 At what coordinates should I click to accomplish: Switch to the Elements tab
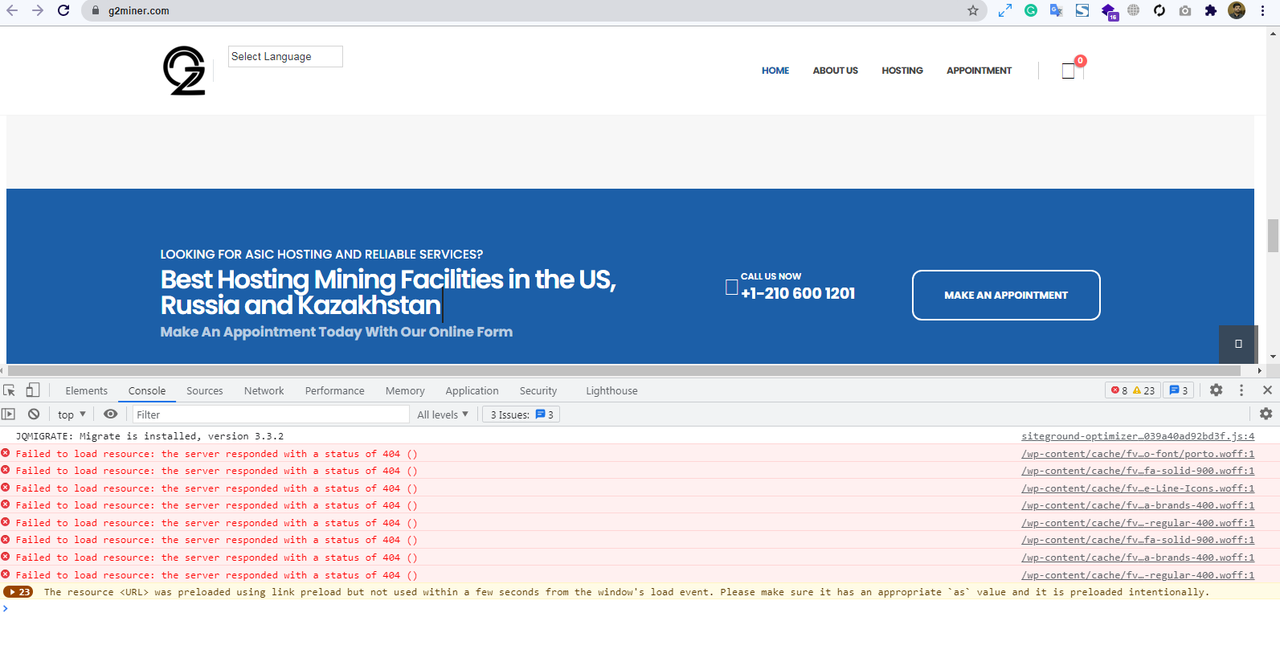click(x=86, y=390)
